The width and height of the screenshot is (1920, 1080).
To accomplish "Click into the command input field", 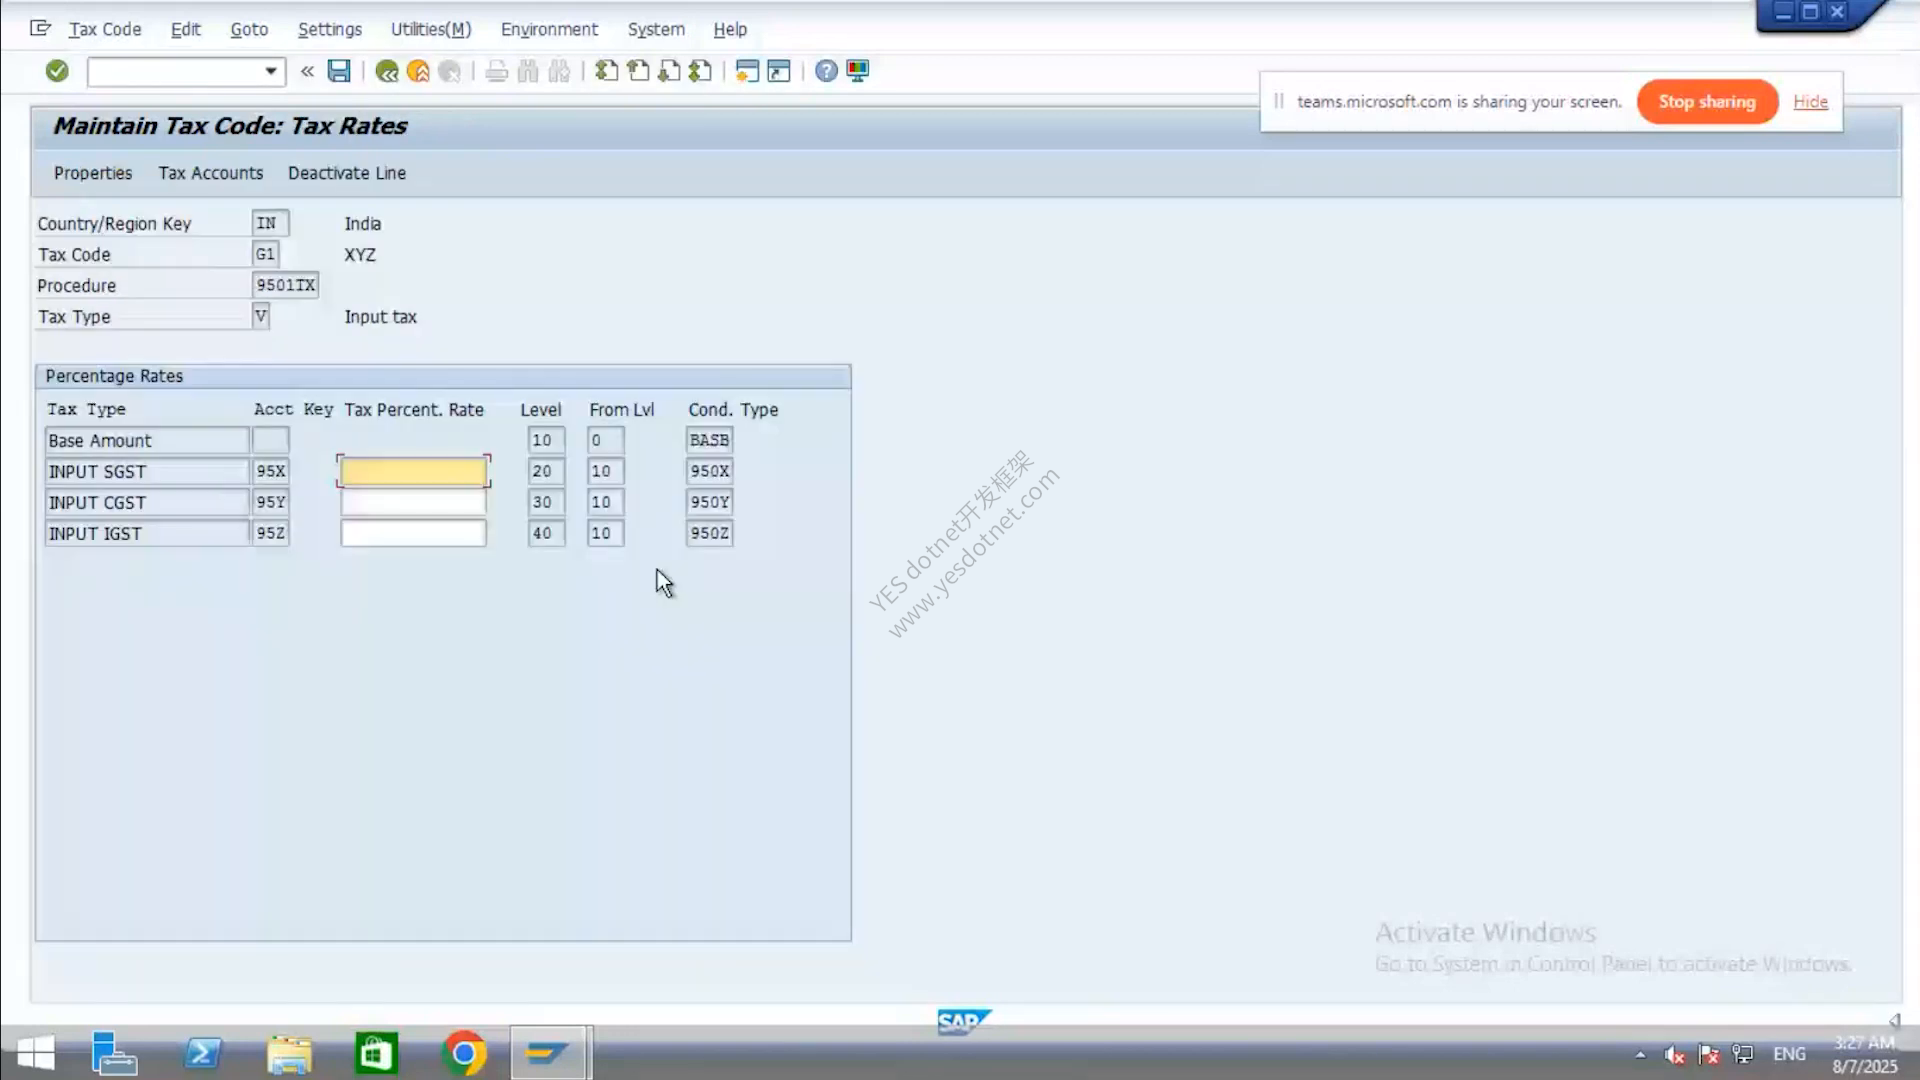I will pyautogui.click(x=175, y=71).
